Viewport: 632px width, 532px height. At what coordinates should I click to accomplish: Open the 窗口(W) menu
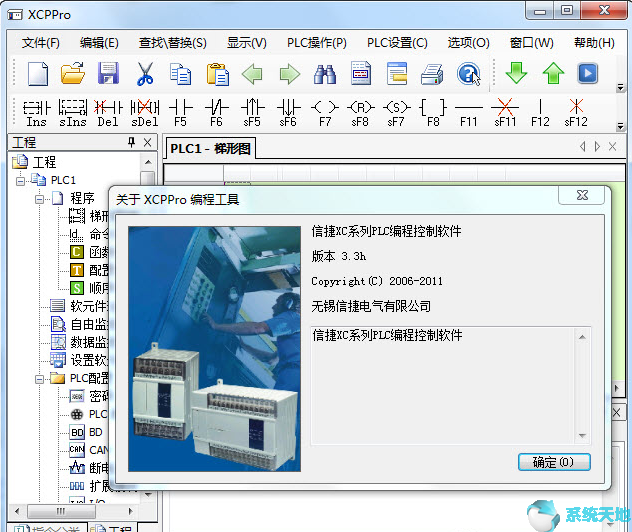532,43
